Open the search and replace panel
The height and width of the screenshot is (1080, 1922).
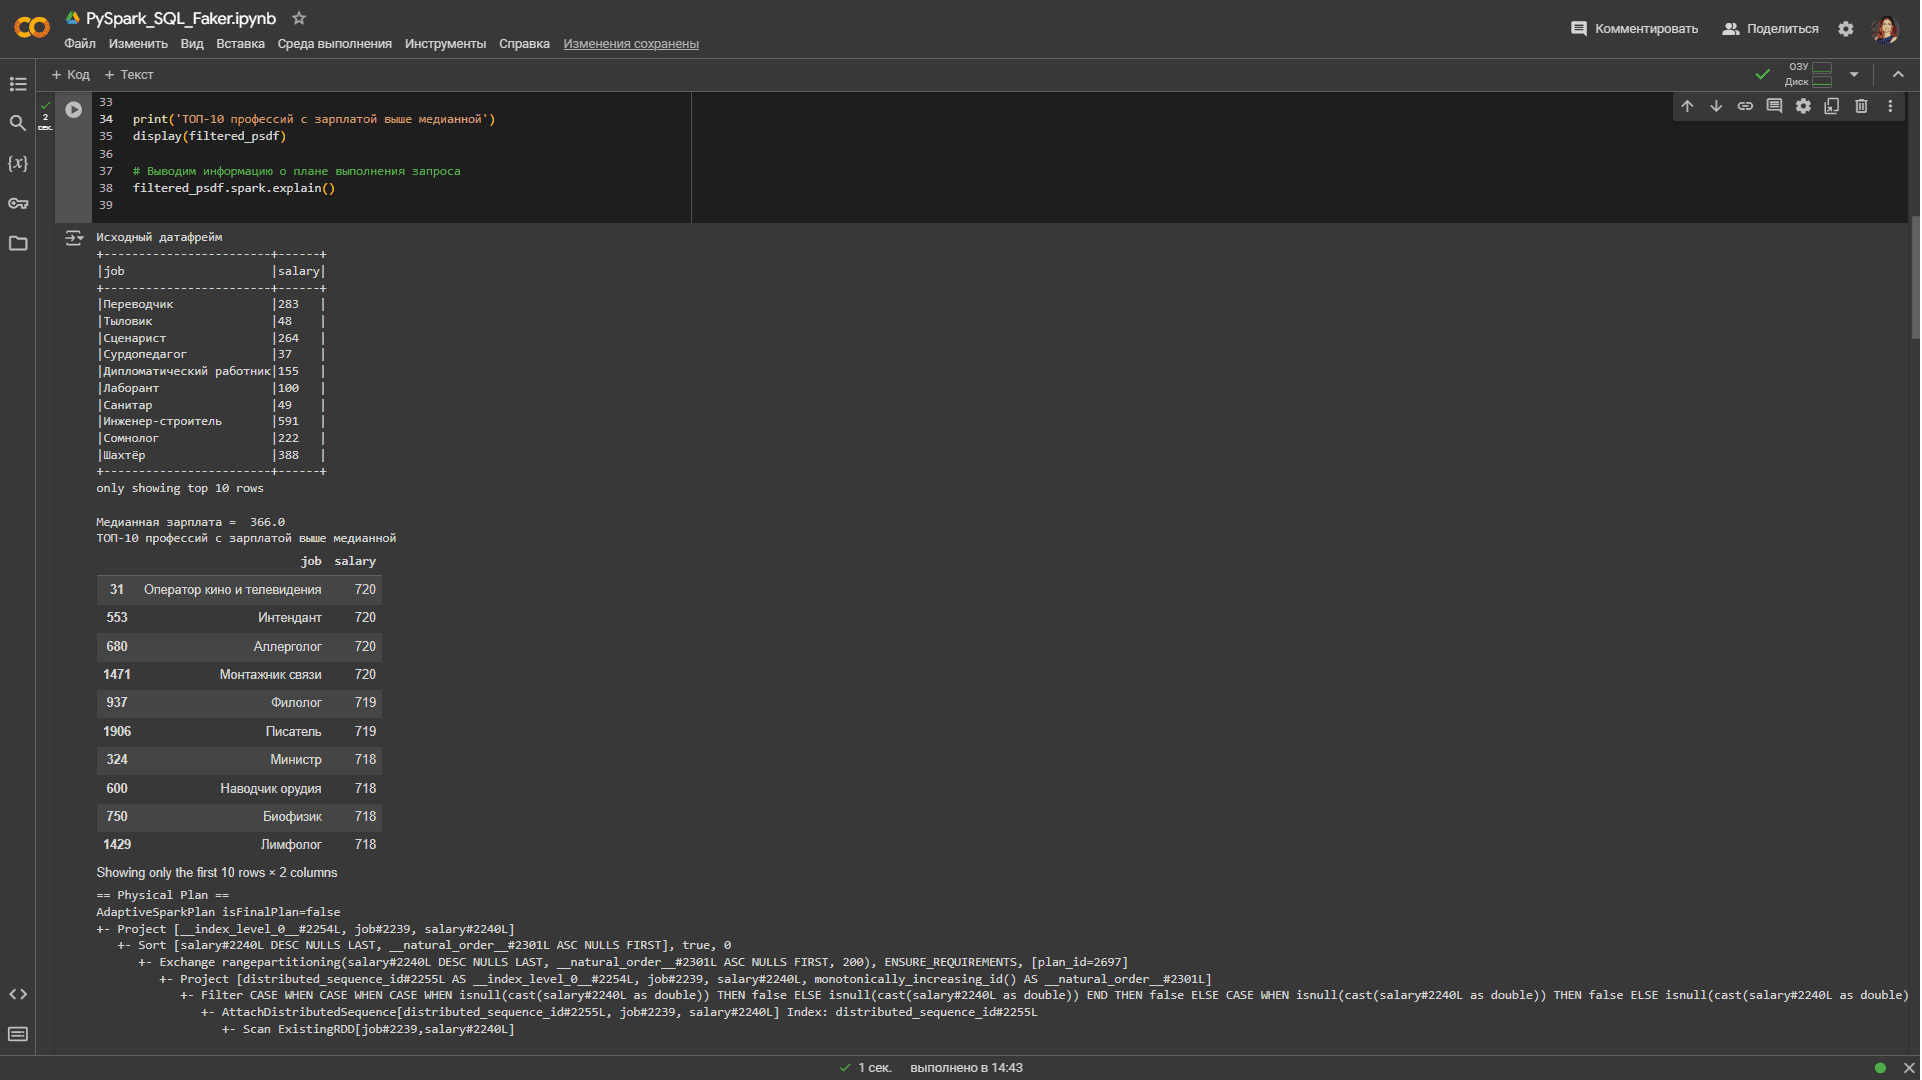[18, 123]
